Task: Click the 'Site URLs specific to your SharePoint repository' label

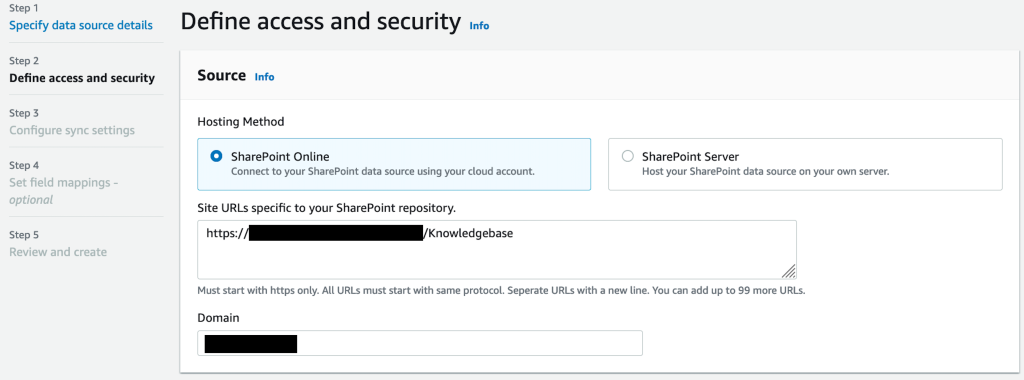Action: (x=327, y=208)
